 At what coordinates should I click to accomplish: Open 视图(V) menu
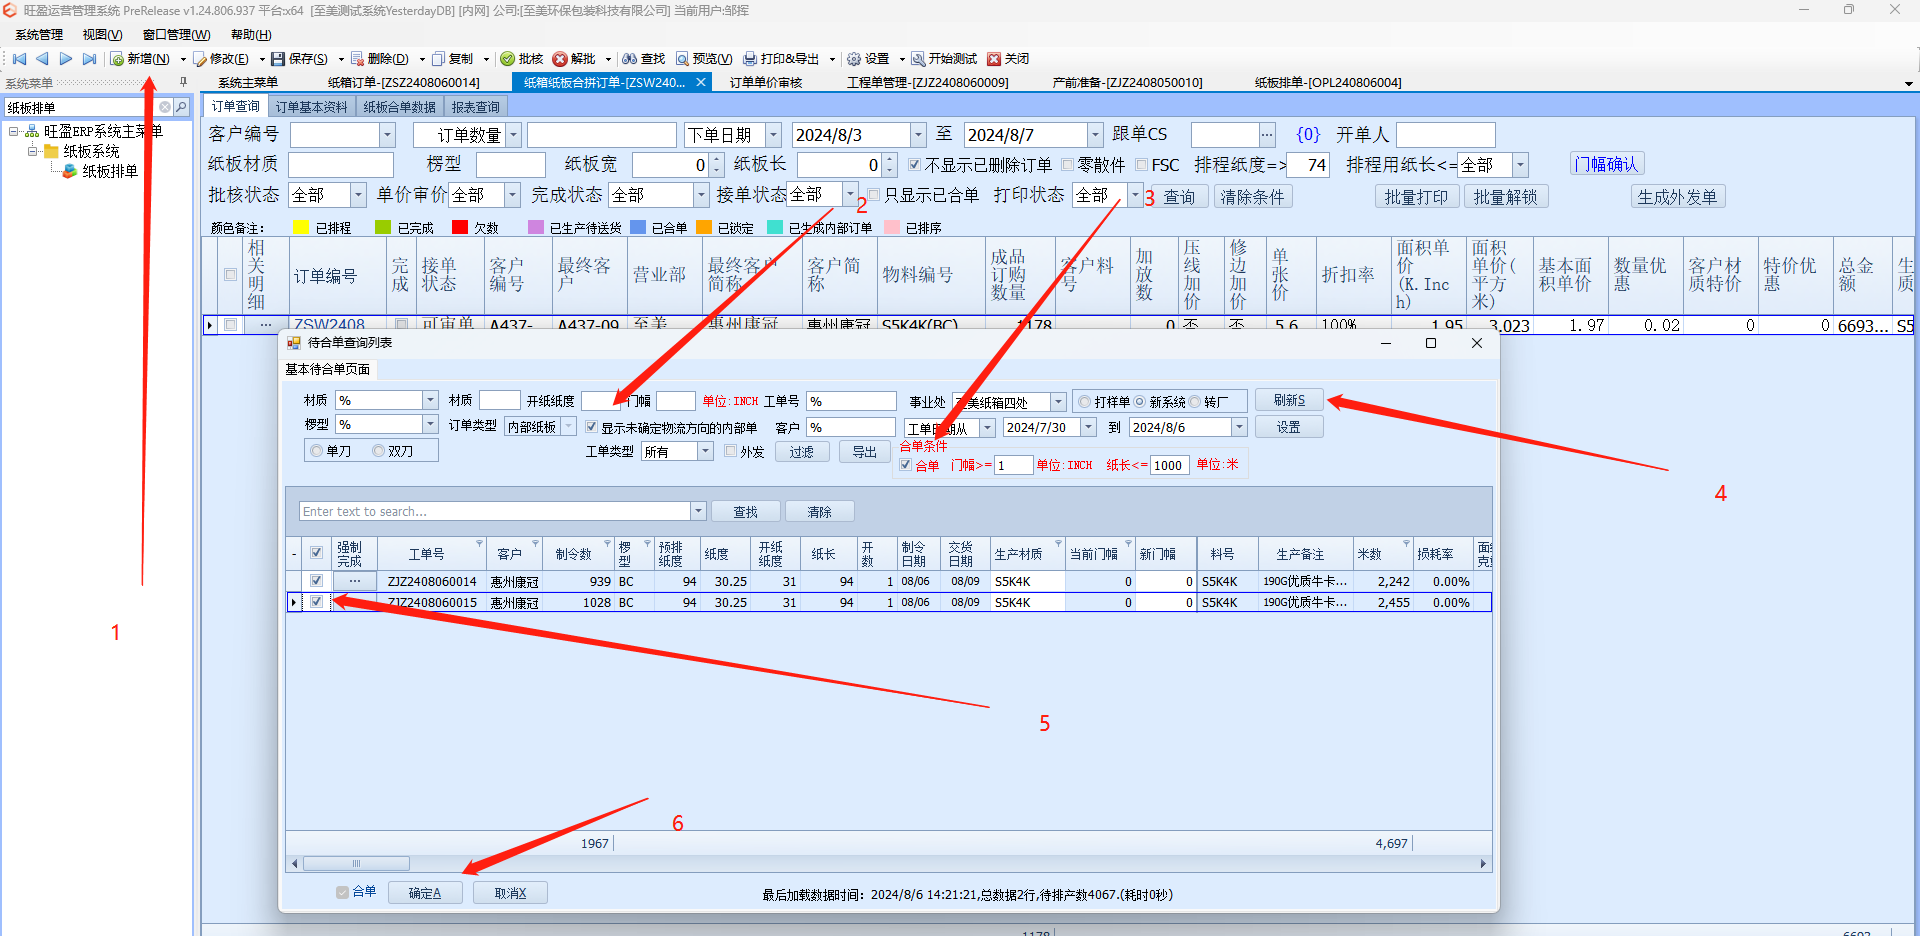click(x=102, y=34)
